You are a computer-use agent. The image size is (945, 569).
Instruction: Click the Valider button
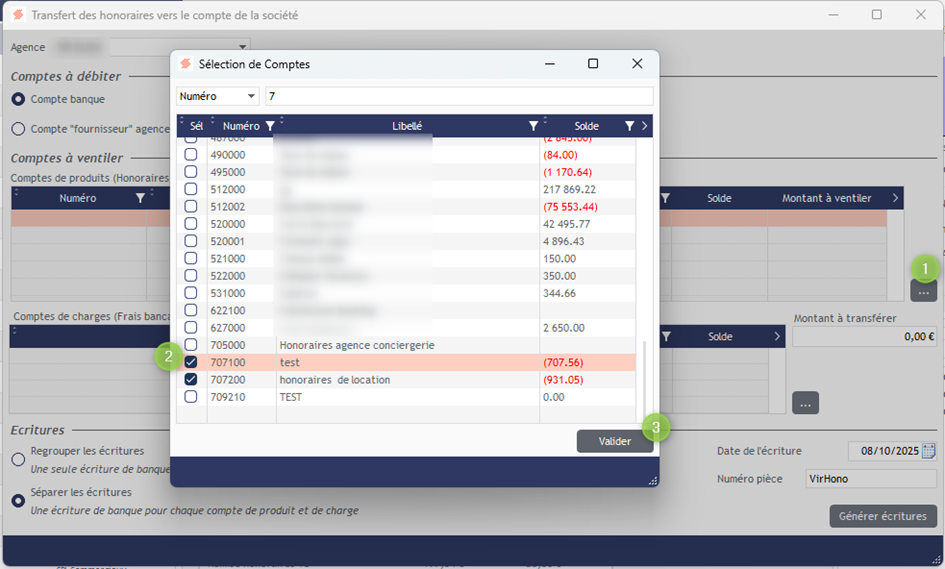point(614,442)
